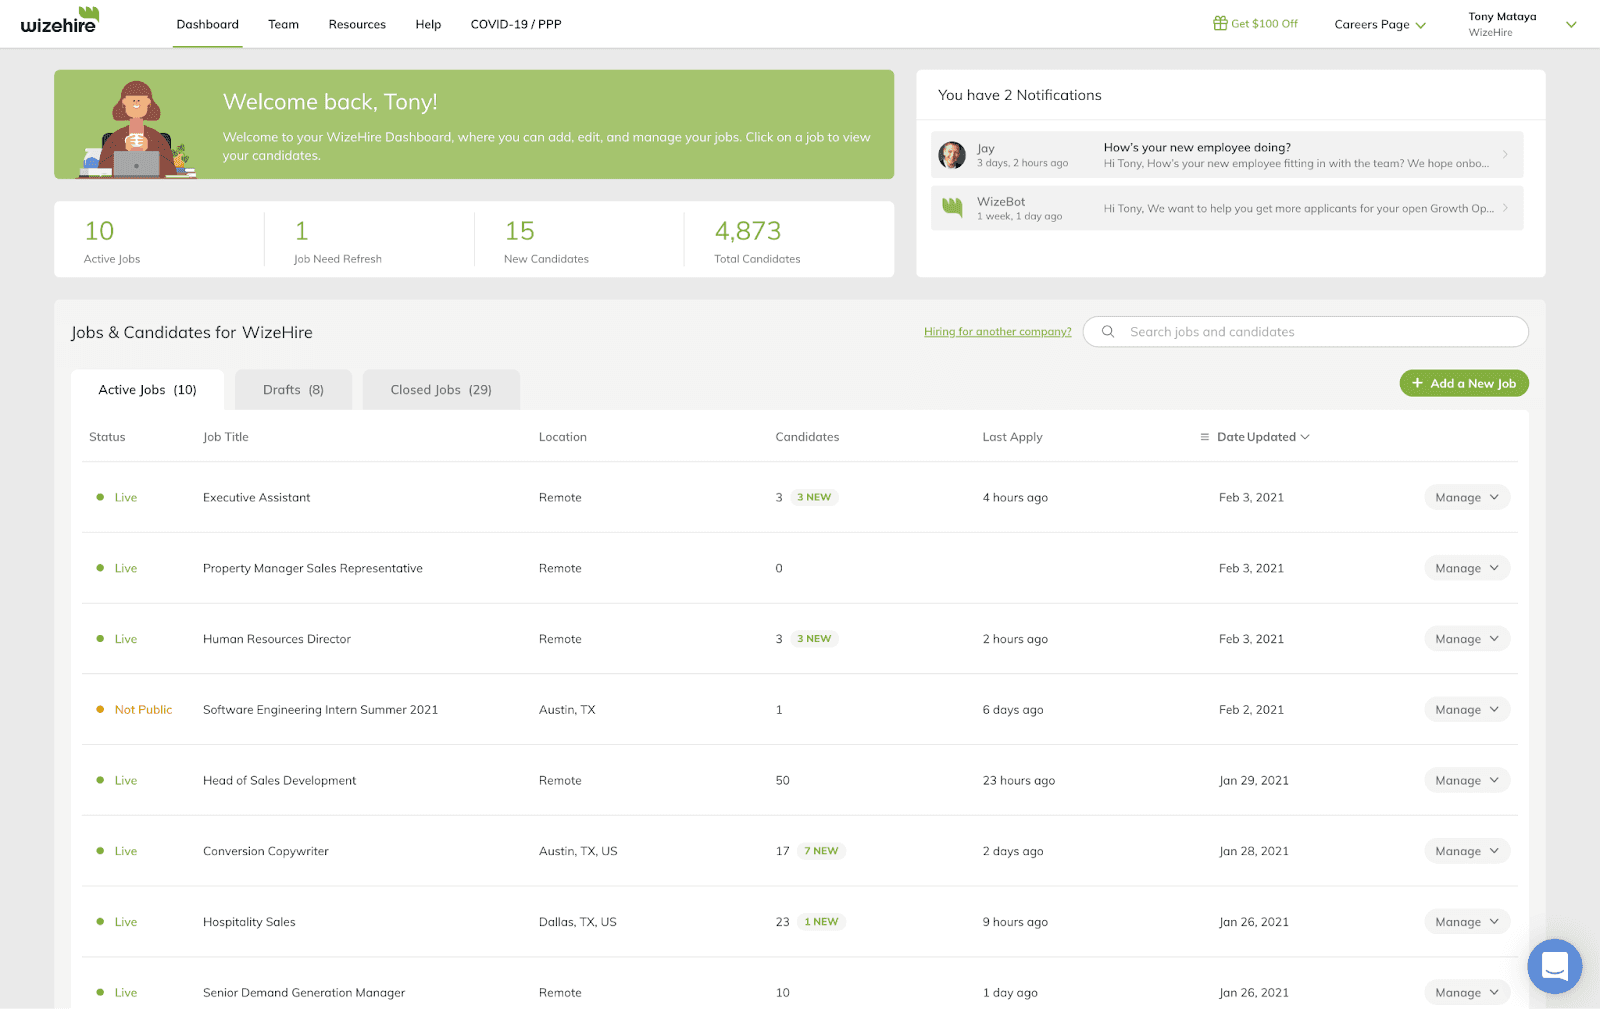Click the sort icon beside Date Updated

[1205, 436]
